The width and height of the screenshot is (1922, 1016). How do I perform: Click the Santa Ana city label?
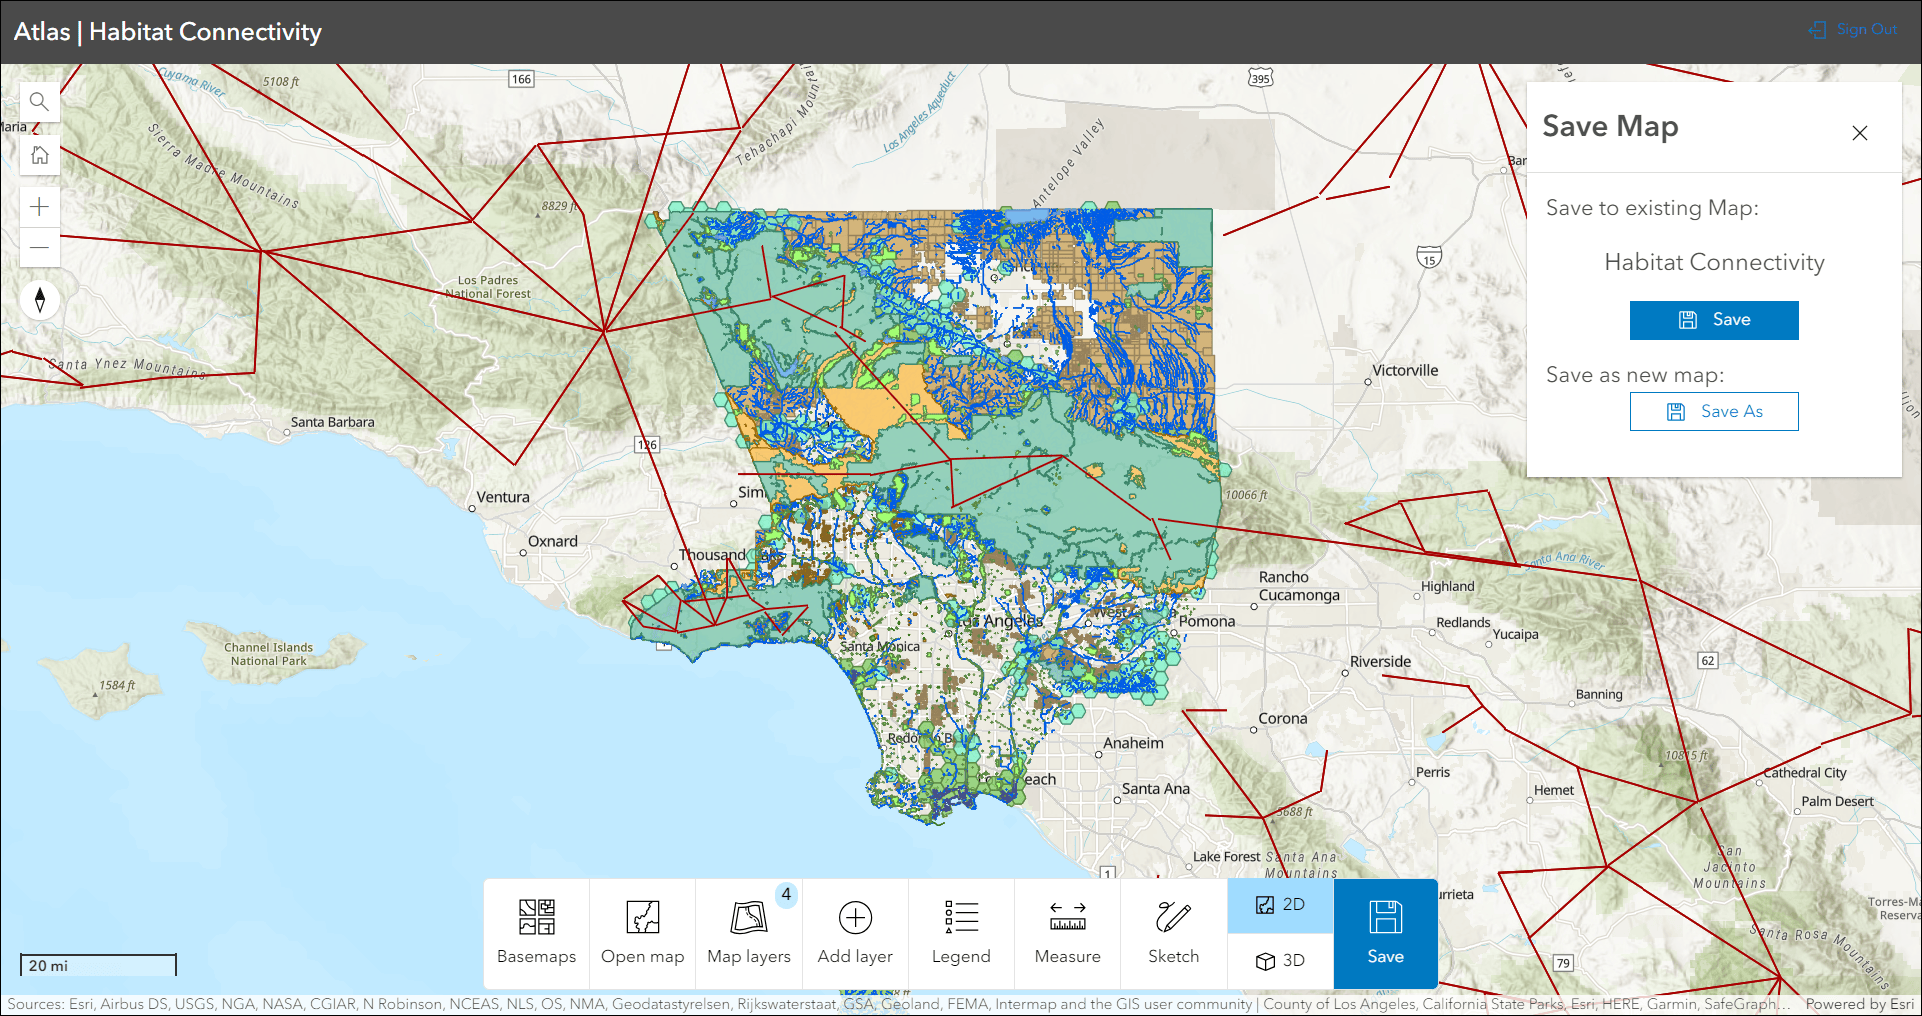coord(1156,788)
